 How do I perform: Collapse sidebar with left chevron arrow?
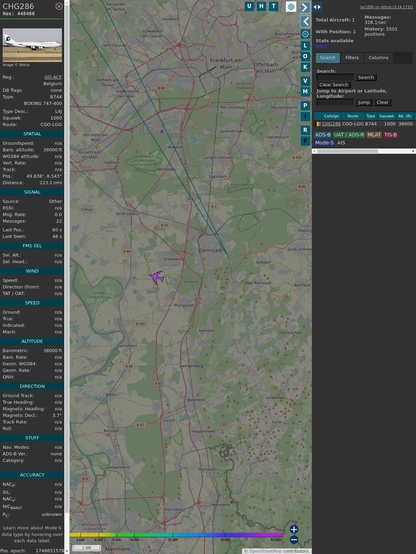[305, 21]
